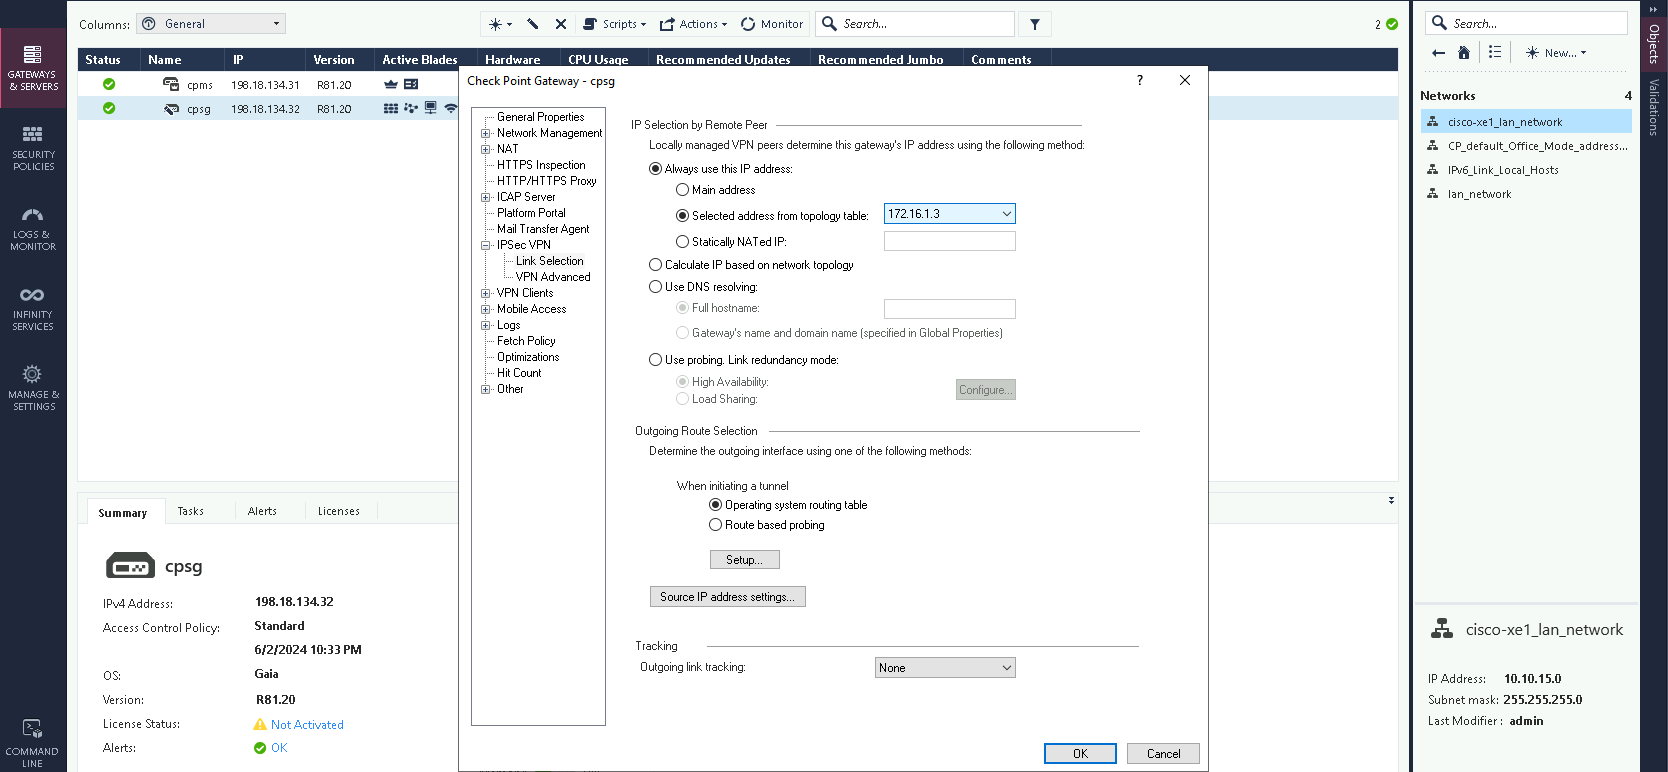This screenshot has height=772, width=1668.
Task: Expand the VPN Clients tree node
Action: tap(486, 293)
